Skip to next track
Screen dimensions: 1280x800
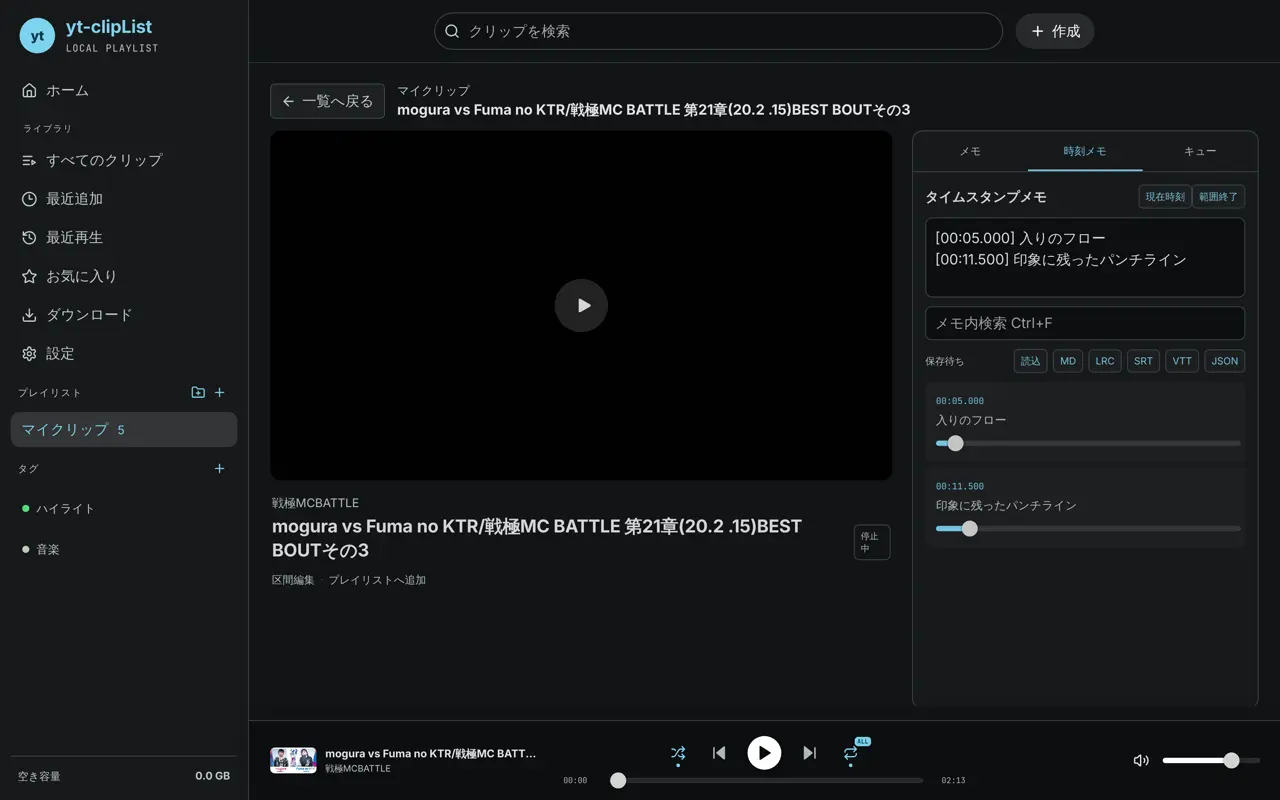[x=810, y=753]
